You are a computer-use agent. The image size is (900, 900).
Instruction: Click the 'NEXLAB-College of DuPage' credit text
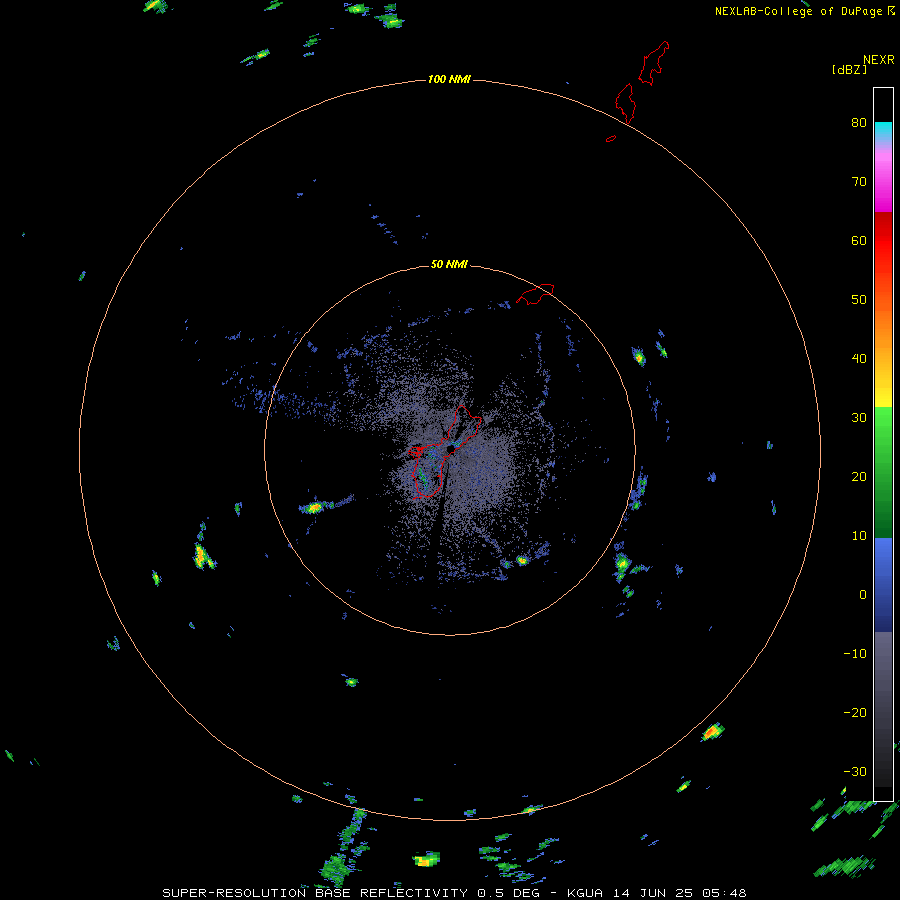pos(798,11)
